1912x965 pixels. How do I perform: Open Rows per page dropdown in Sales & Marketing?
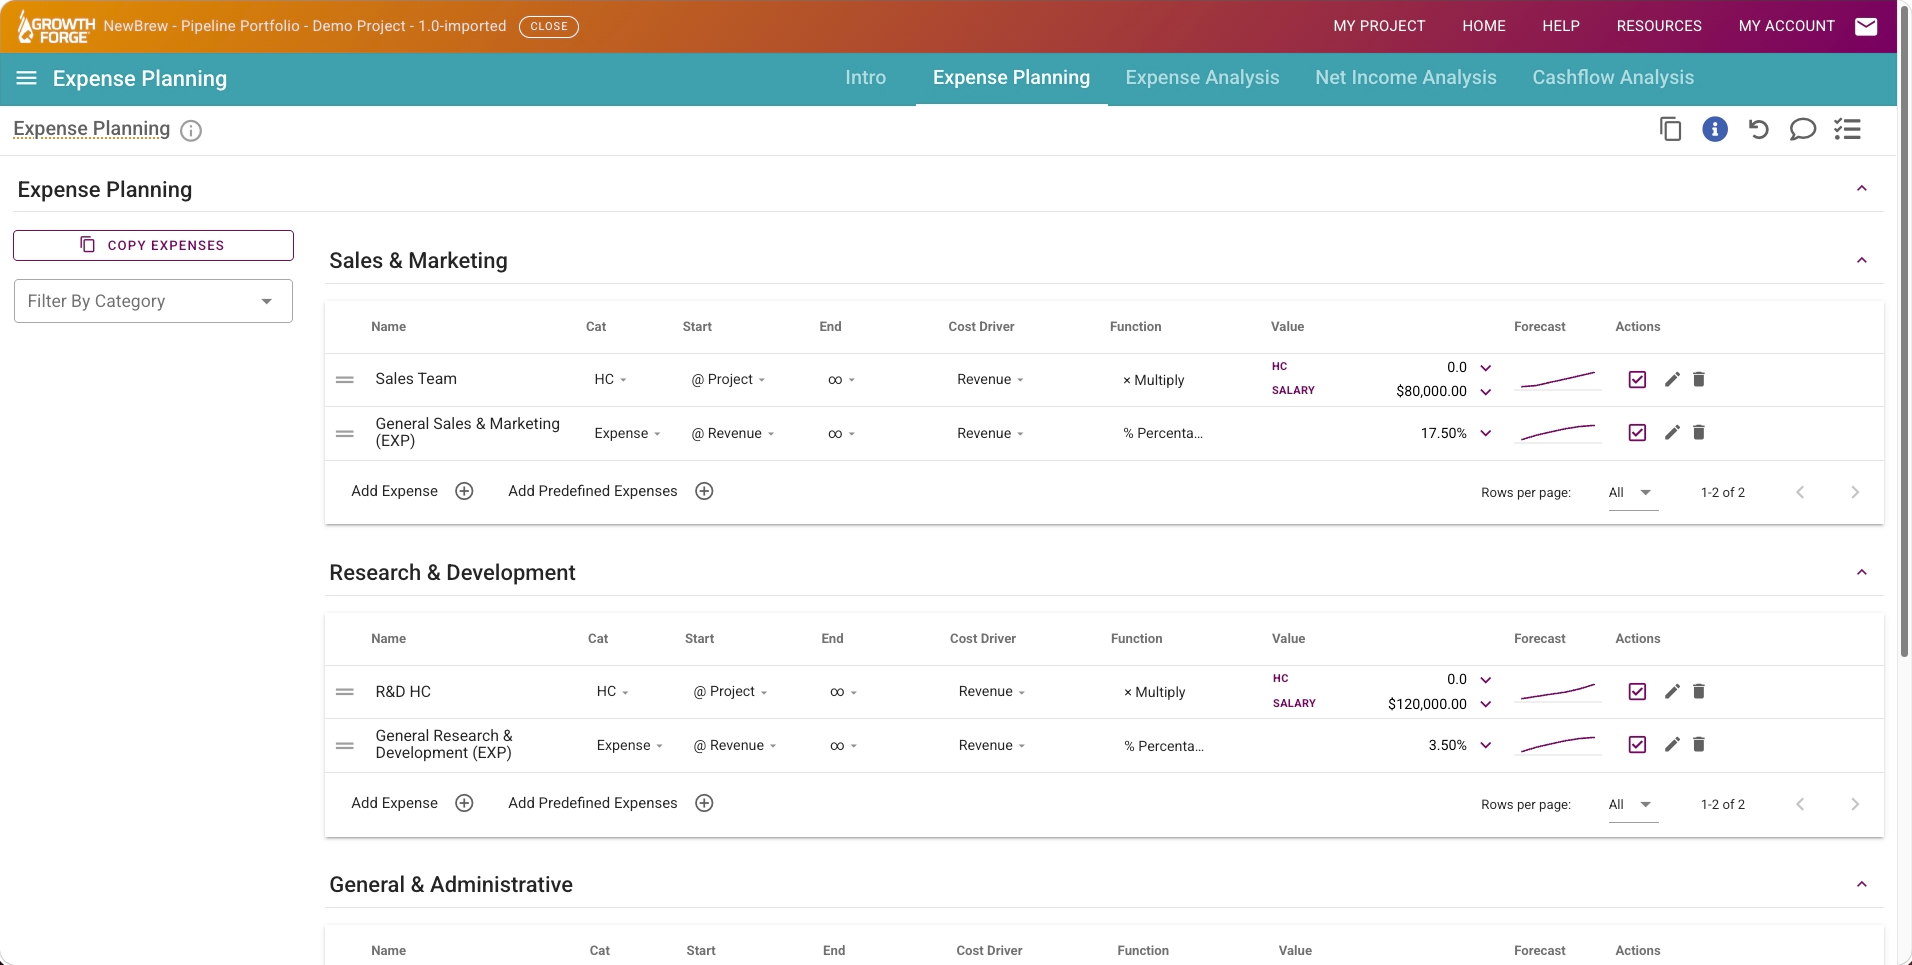(1633, 492)
